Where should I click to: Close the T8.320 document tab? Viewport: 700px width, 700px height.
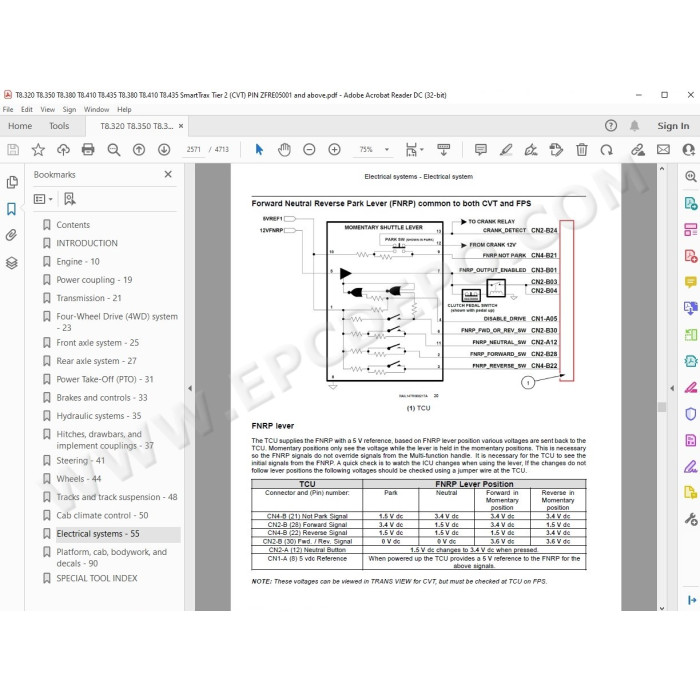tap(181, 126)
